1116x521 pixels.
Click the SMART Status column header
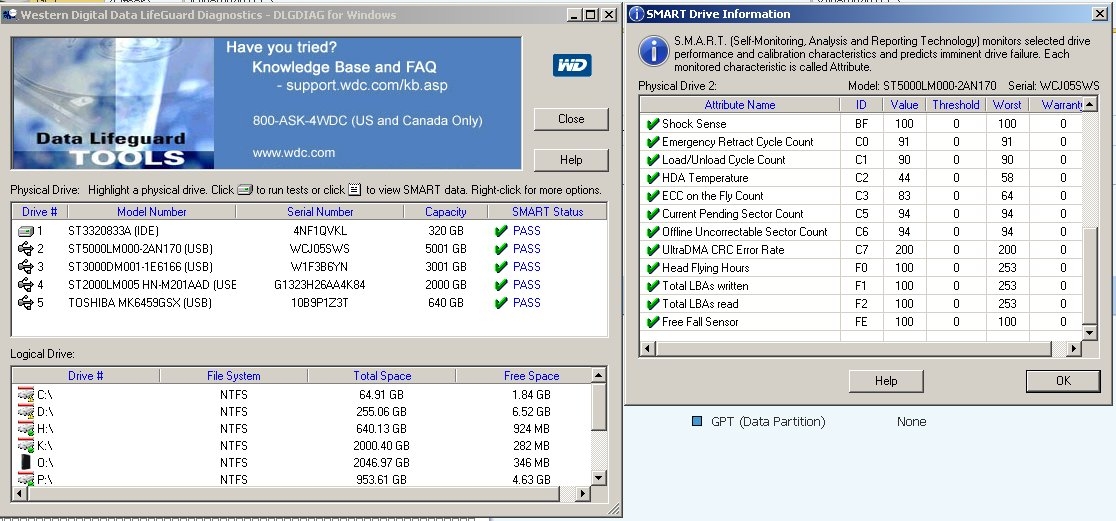point(547,211)
